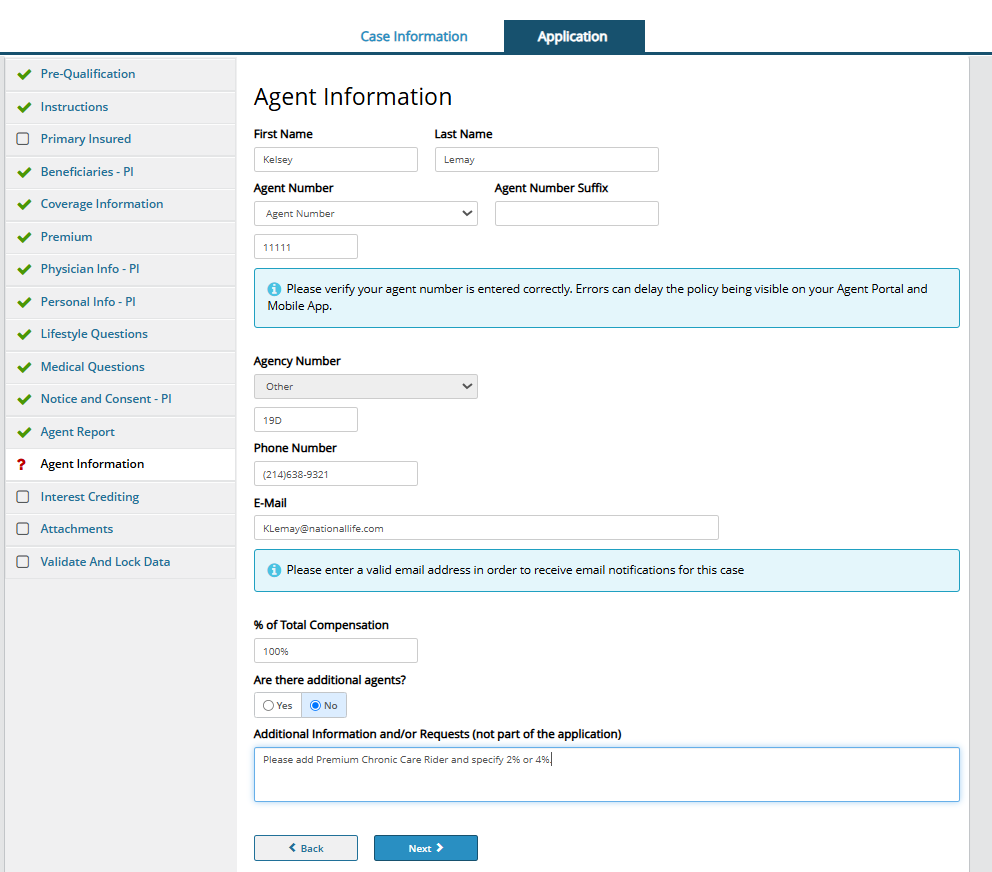
Task: Switch to the Case Information tab
Action: [414, 36]
